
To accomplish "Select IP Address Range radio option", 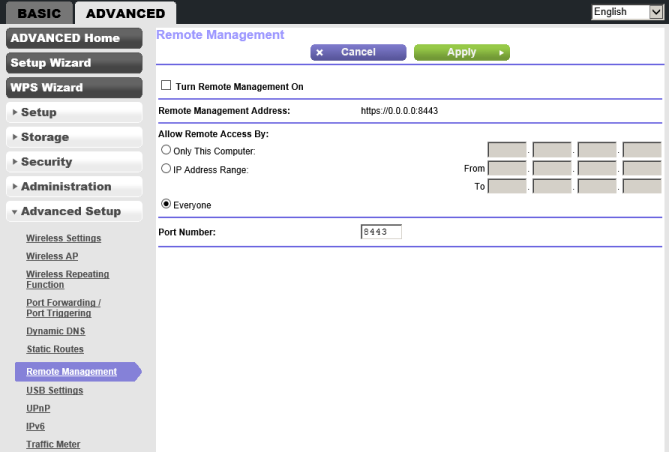I will pos(166,168).
